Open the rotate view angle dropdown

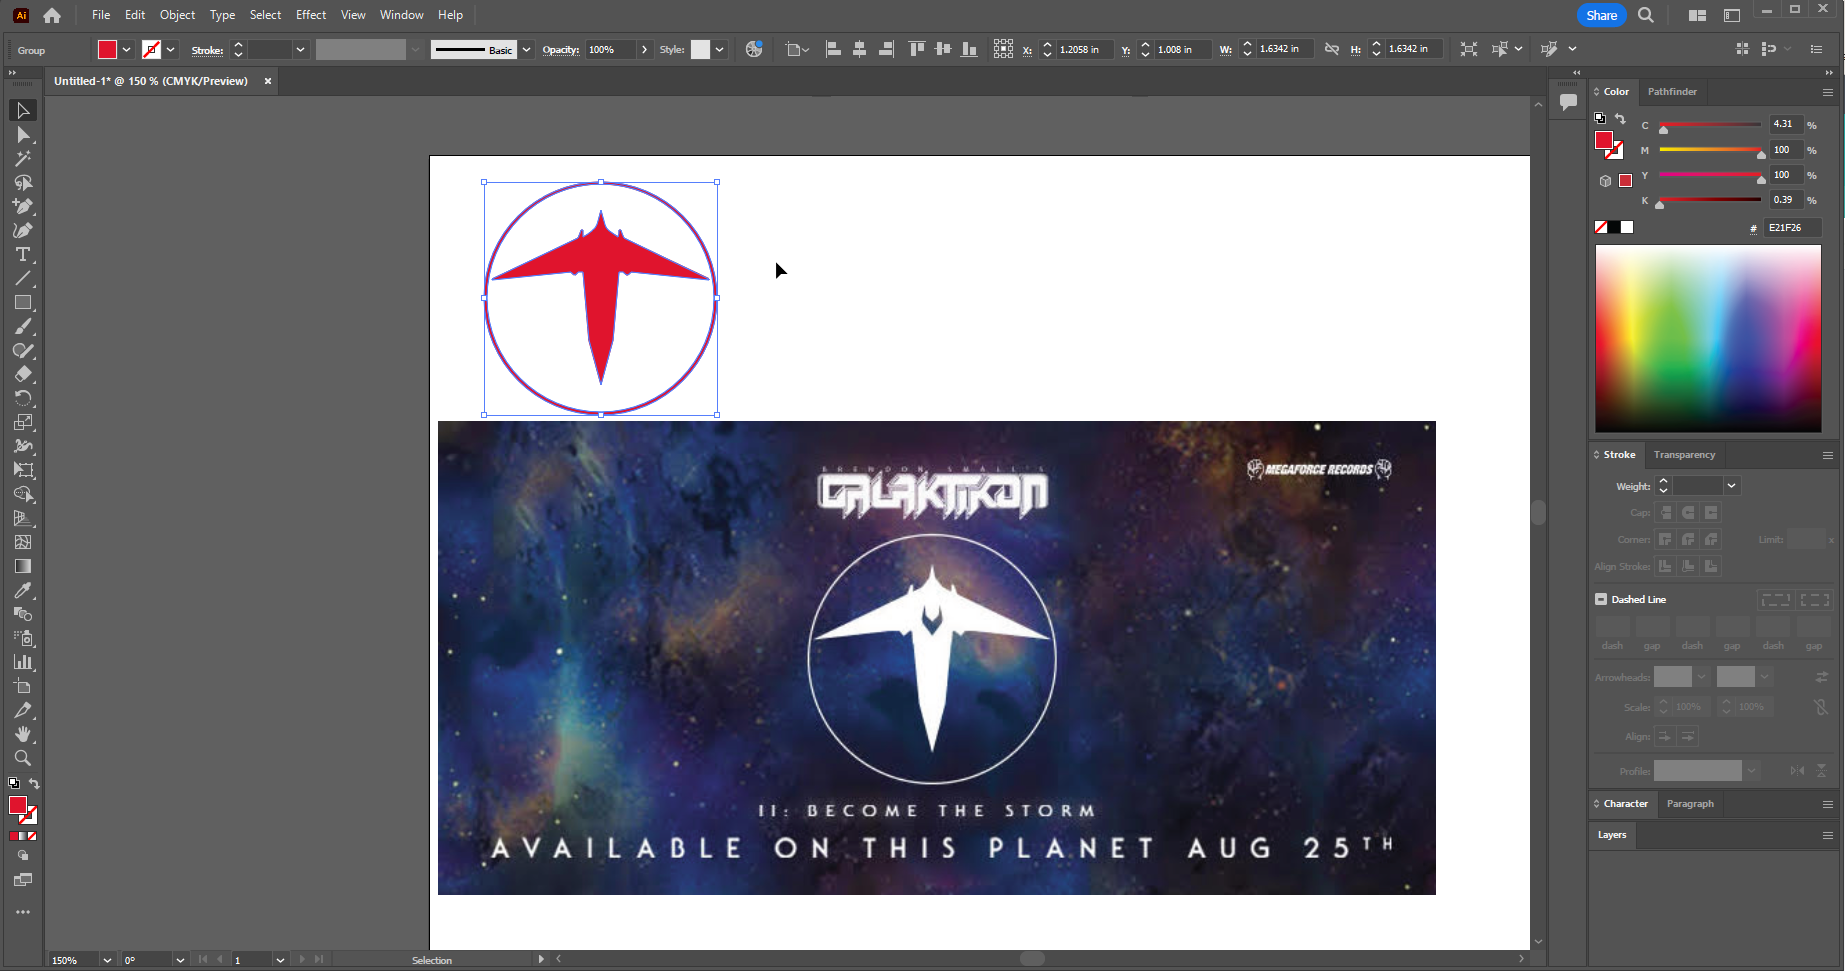coord(180,960)
